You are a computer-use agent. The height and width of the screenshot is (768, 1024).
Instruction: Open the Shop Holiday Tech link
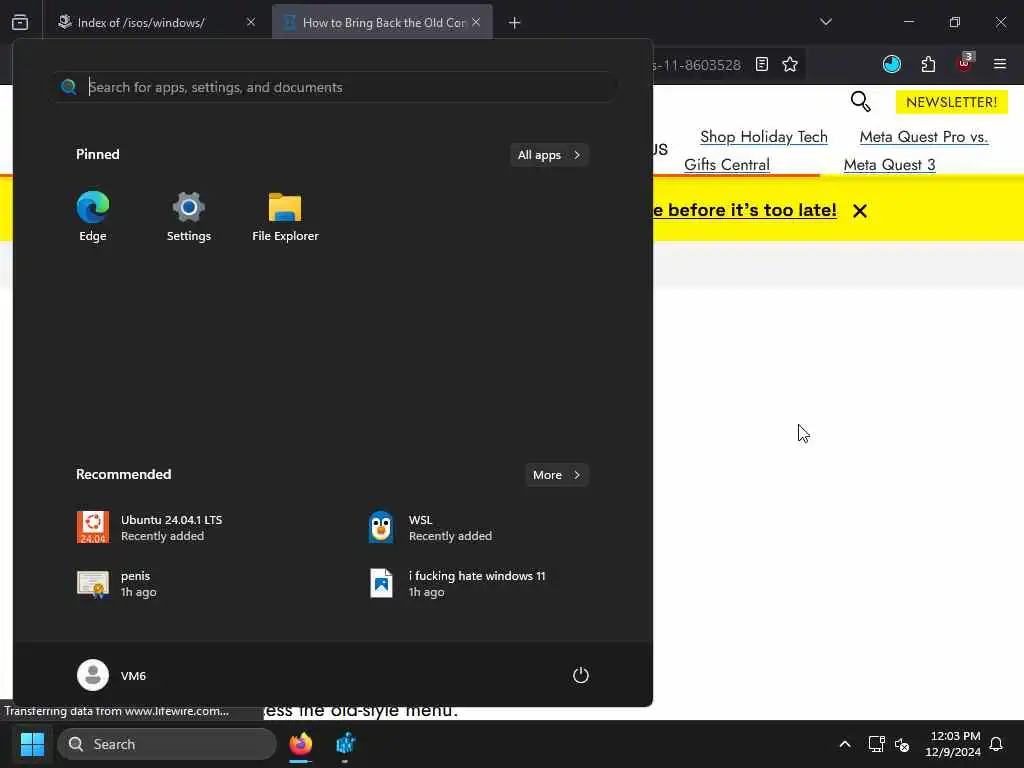(763, 136)
